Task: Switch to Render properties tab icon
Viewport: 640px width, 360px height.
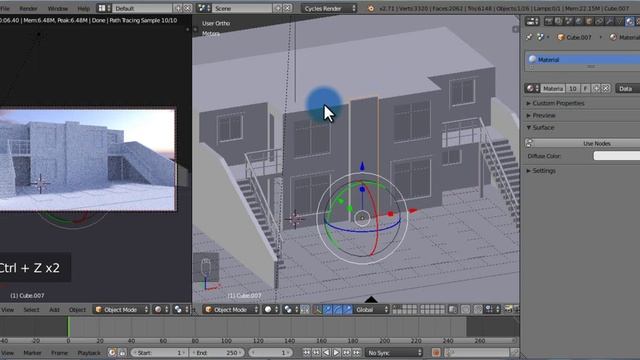Action: (548, 21)
